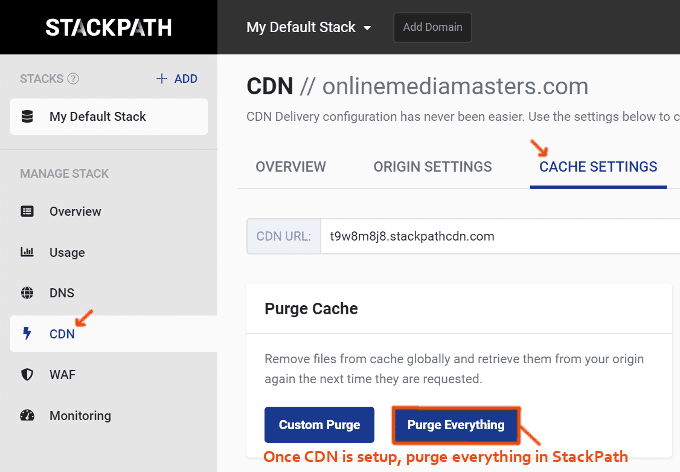Click the database icon of My Default Stack
The width and height of the screenshot is (680, 472).
tap(27, 116)
